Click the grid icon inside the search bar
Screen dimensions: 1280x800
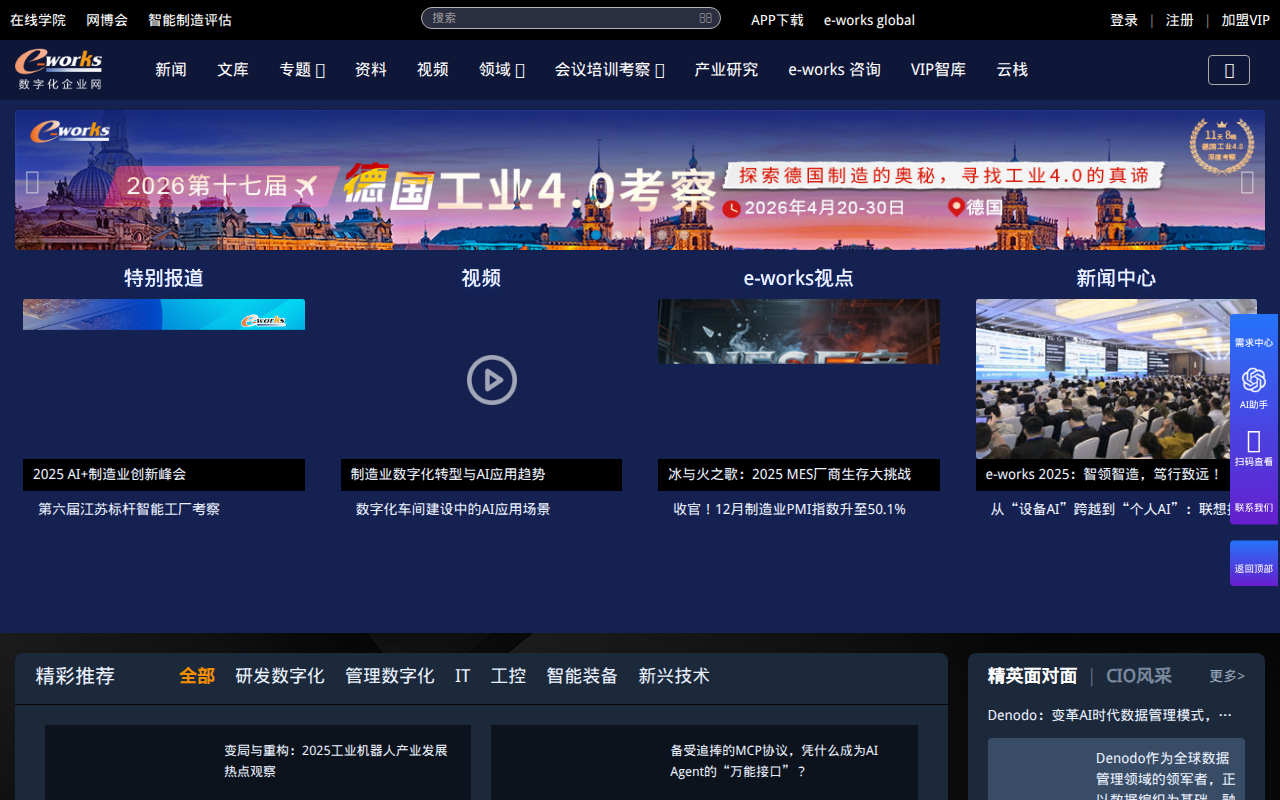coord(705,18)
